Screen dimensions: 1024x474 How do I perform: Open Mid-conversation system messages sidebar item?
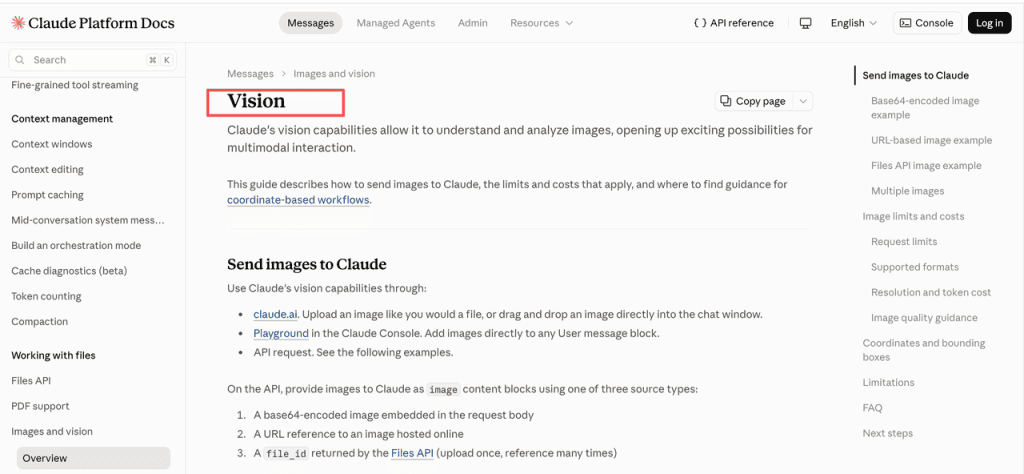(88, 221)
